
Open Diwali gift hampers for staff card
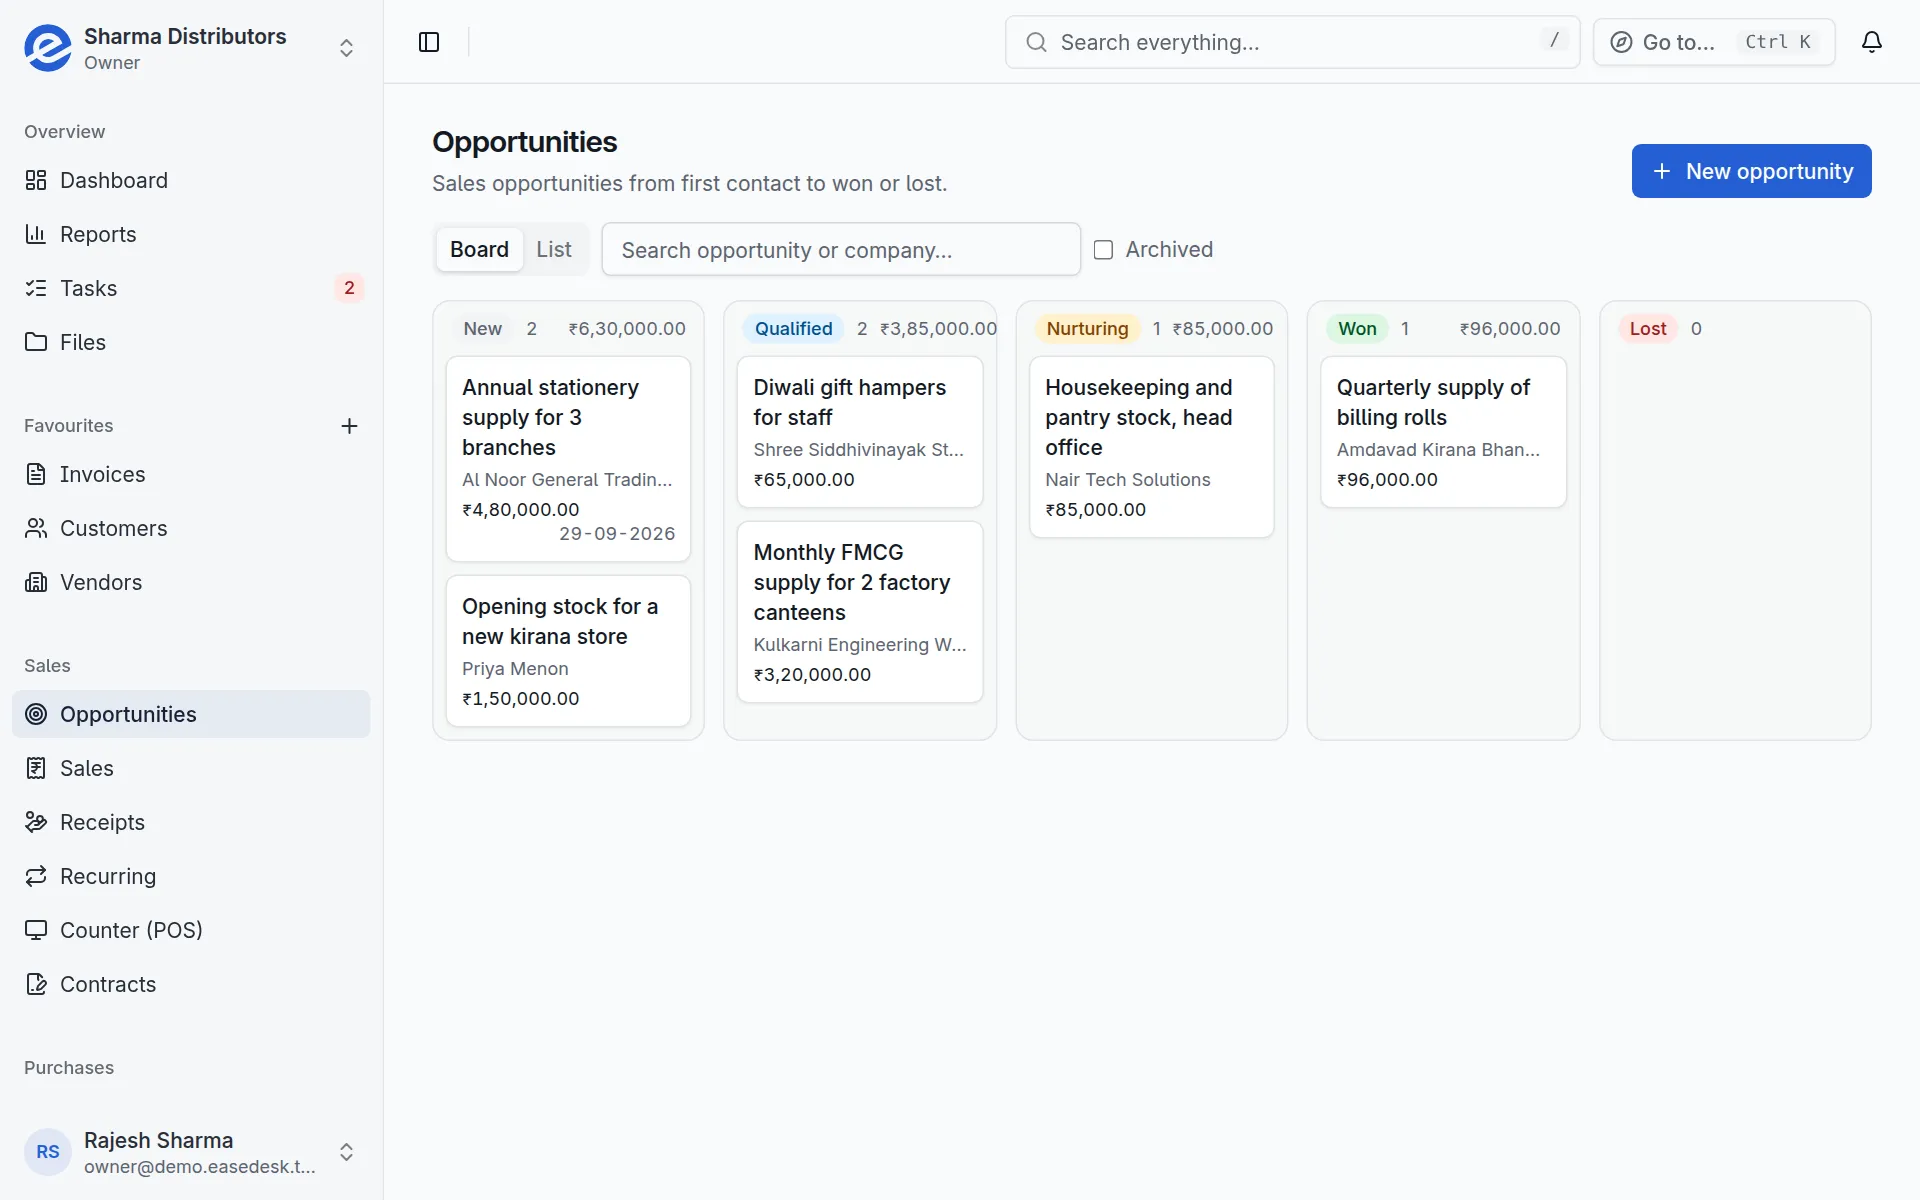[860, 432]
